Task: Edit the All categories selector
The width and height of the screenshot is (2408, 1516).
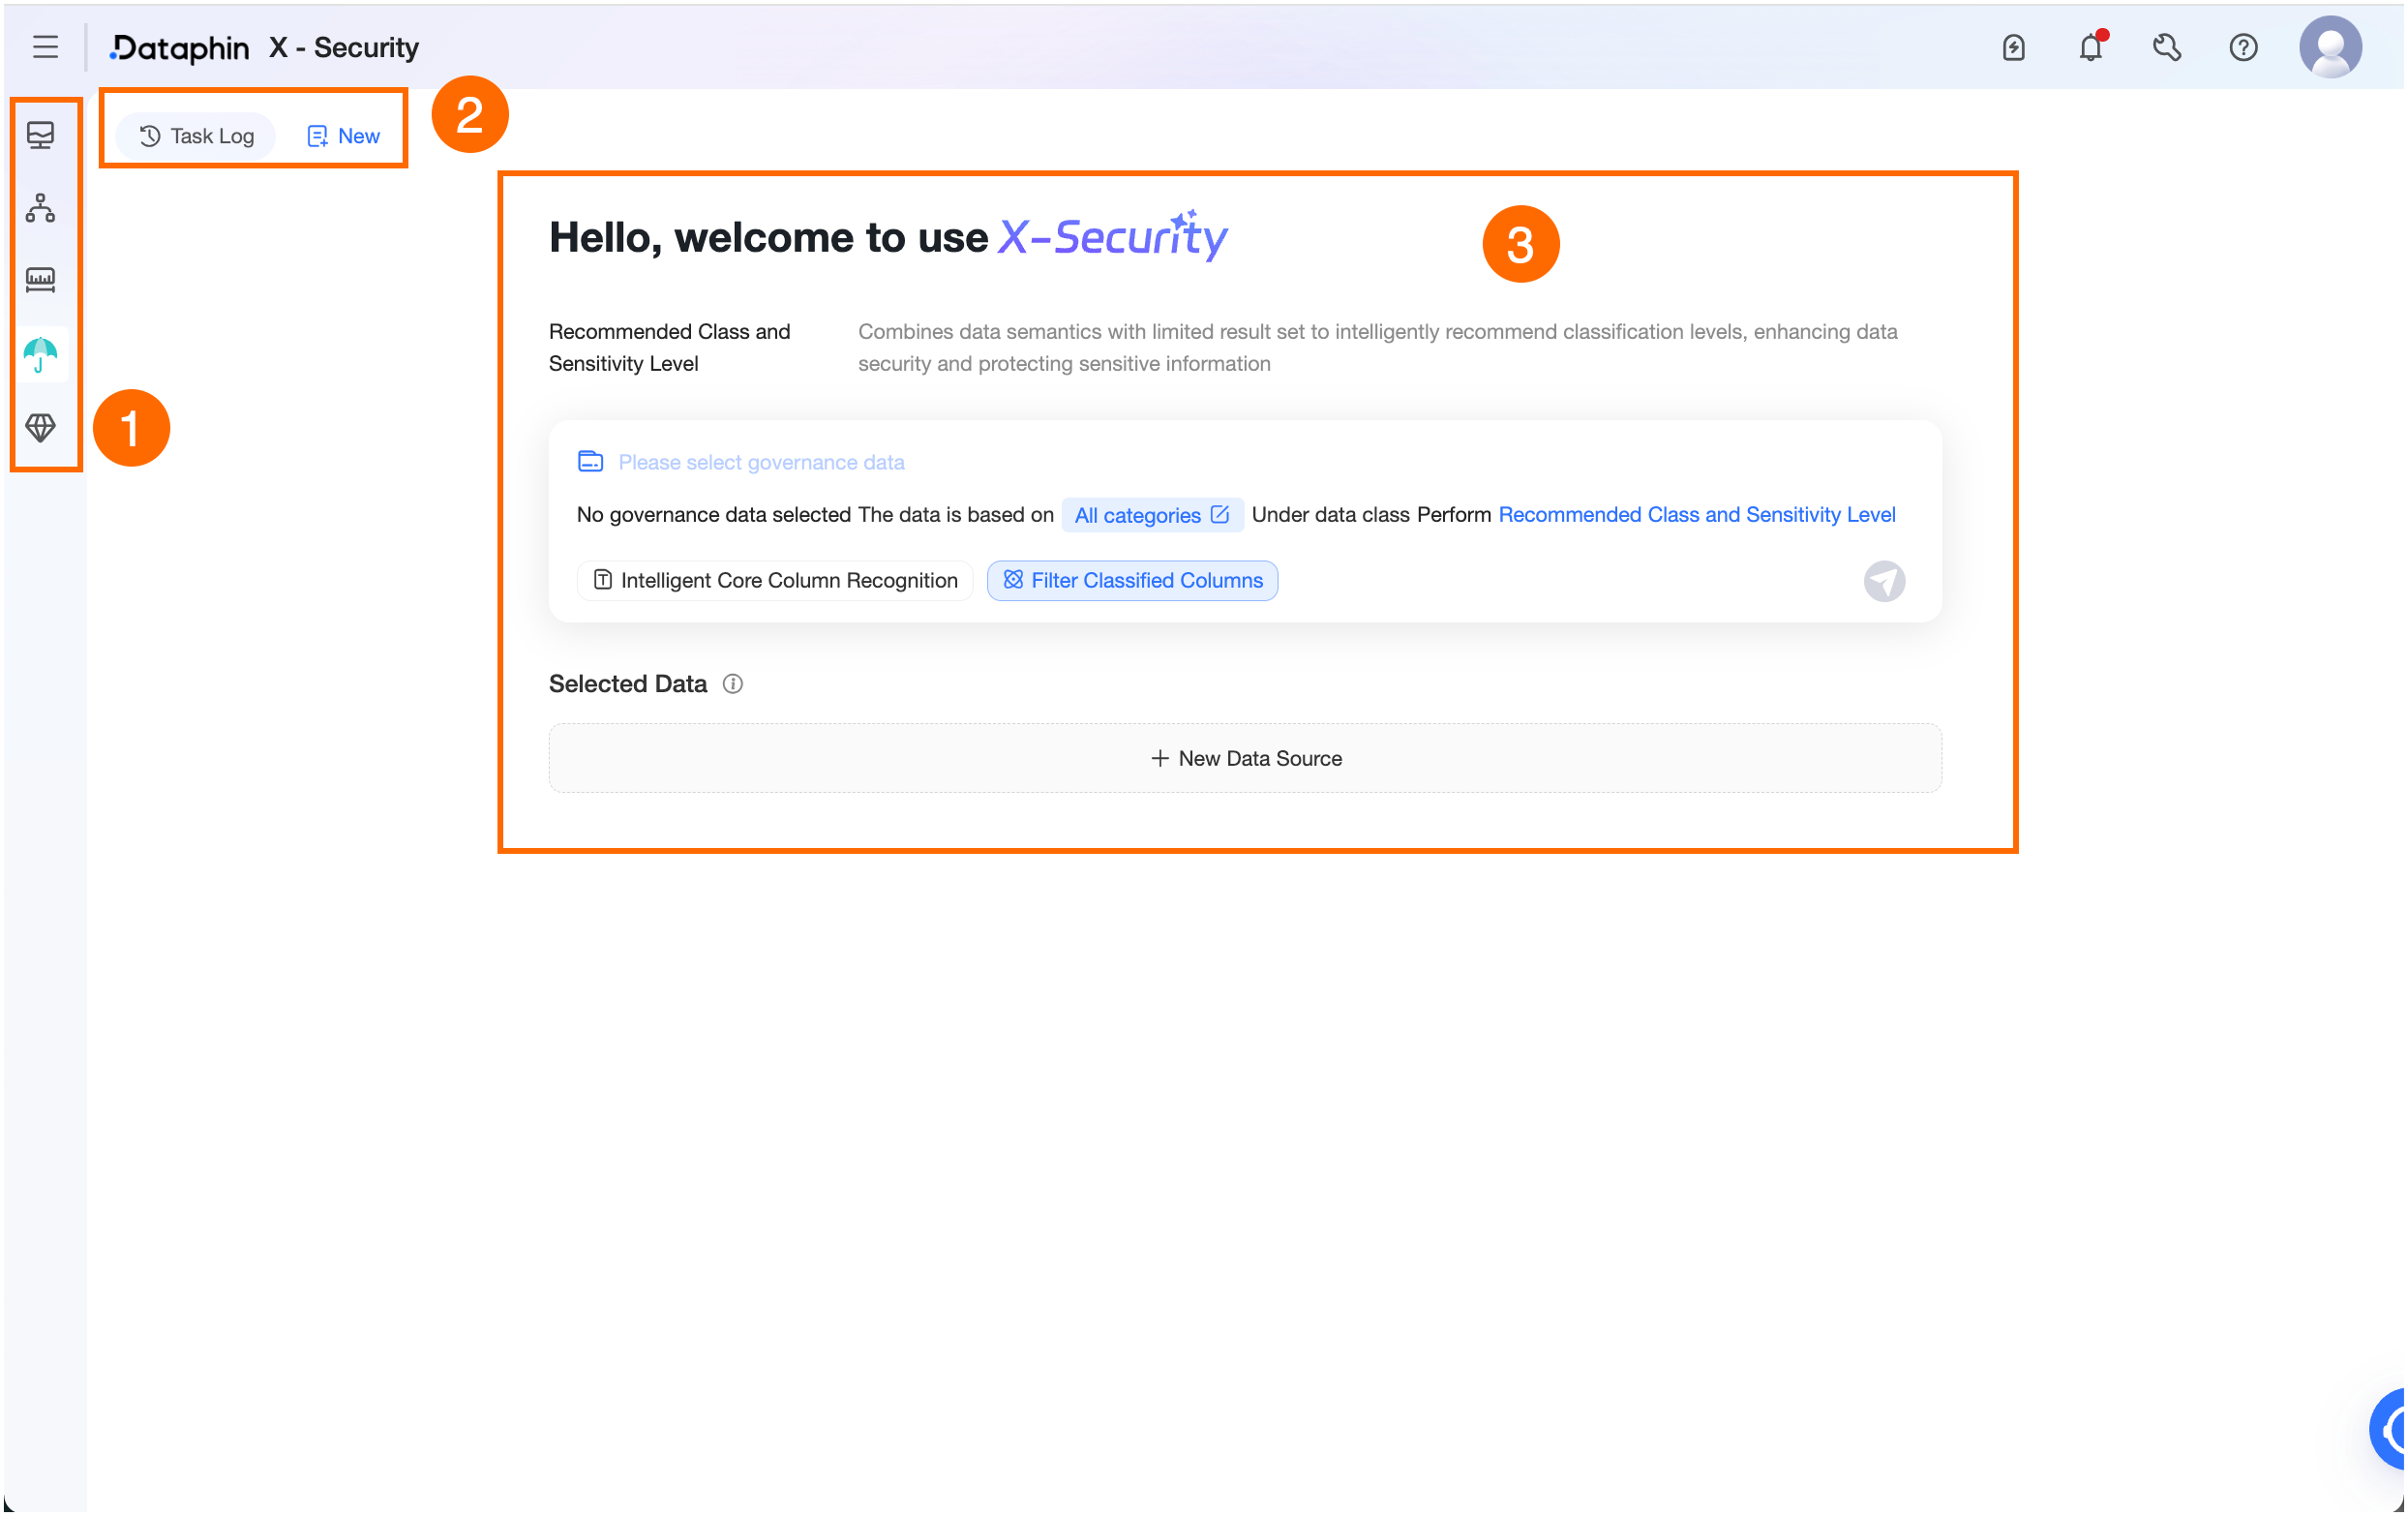Action: 1151,515
